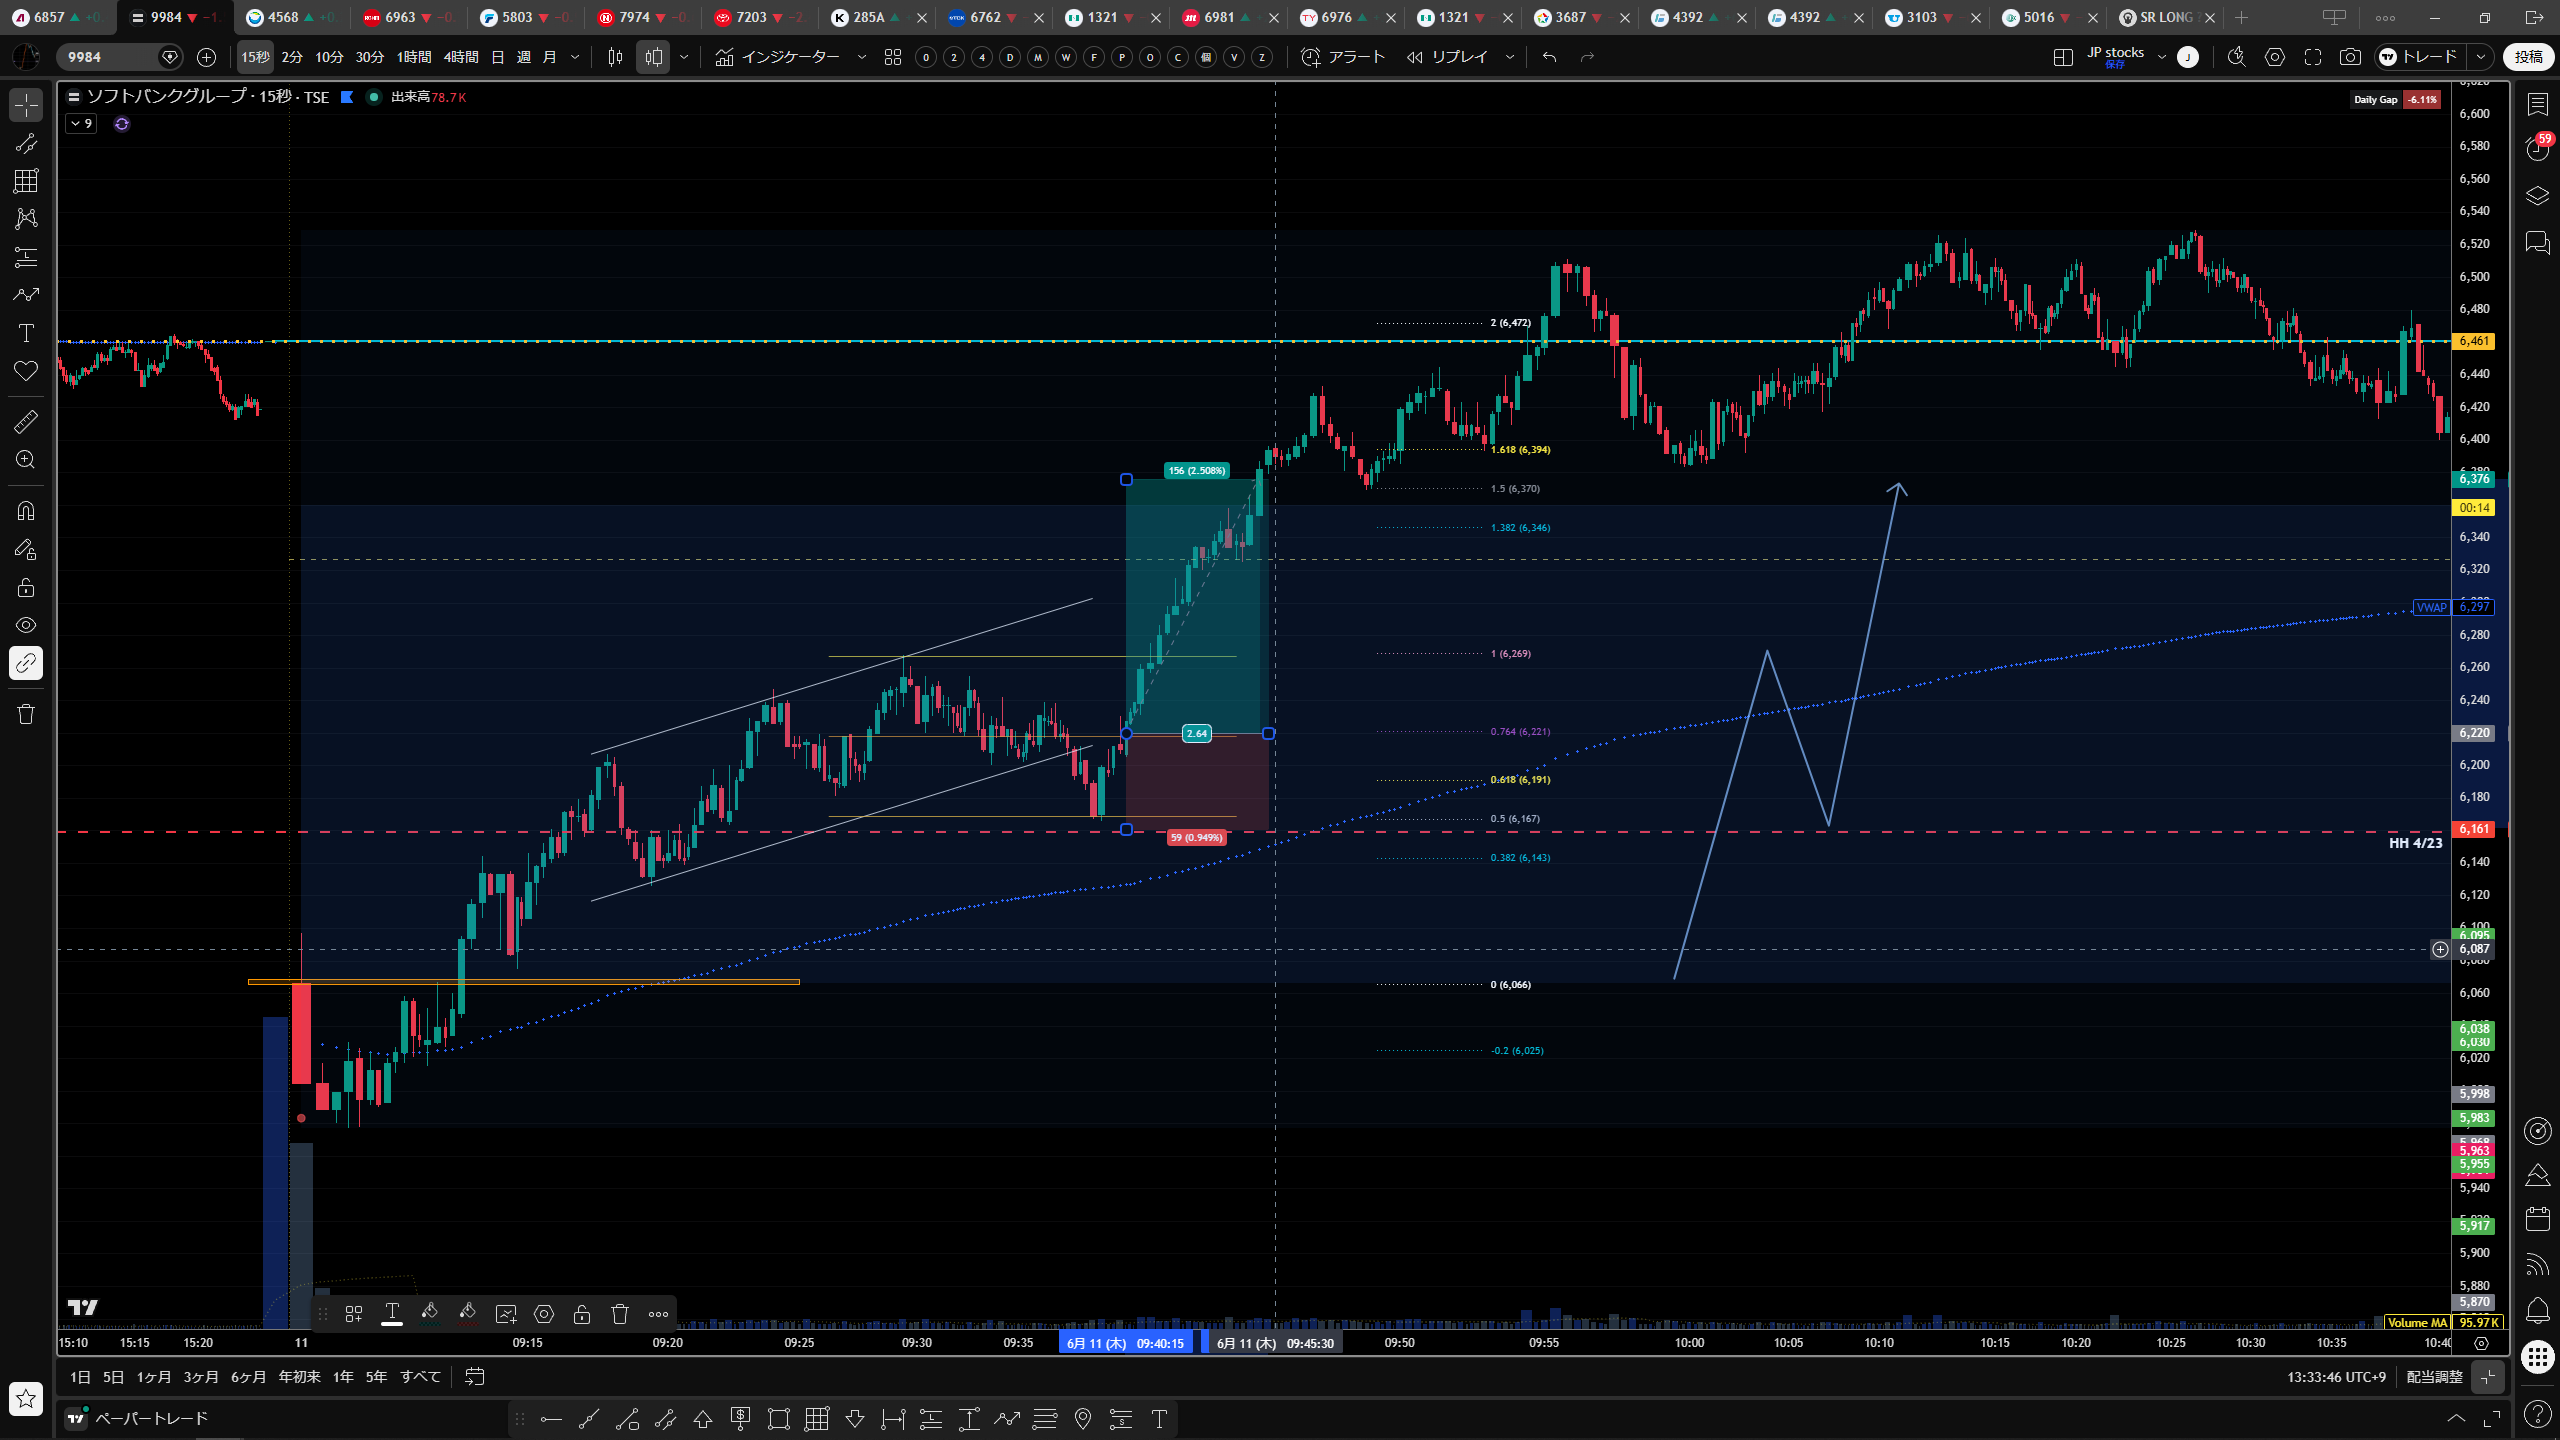The image size is (2560, 1440).
Task: Select the trend line drawing tool
Action: (26, 143)
